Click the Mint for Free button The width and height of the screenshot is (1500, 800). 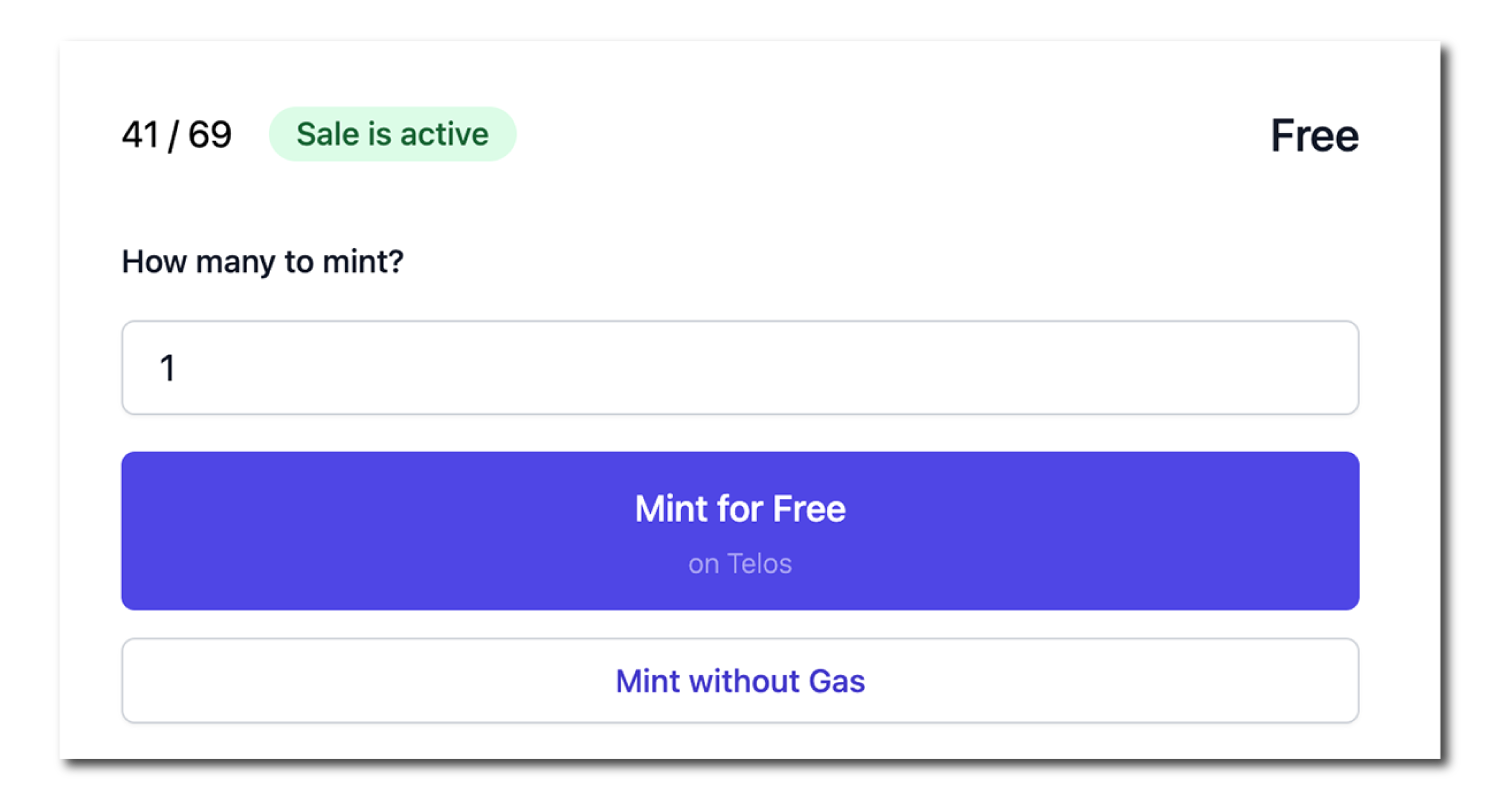[740, 530]
